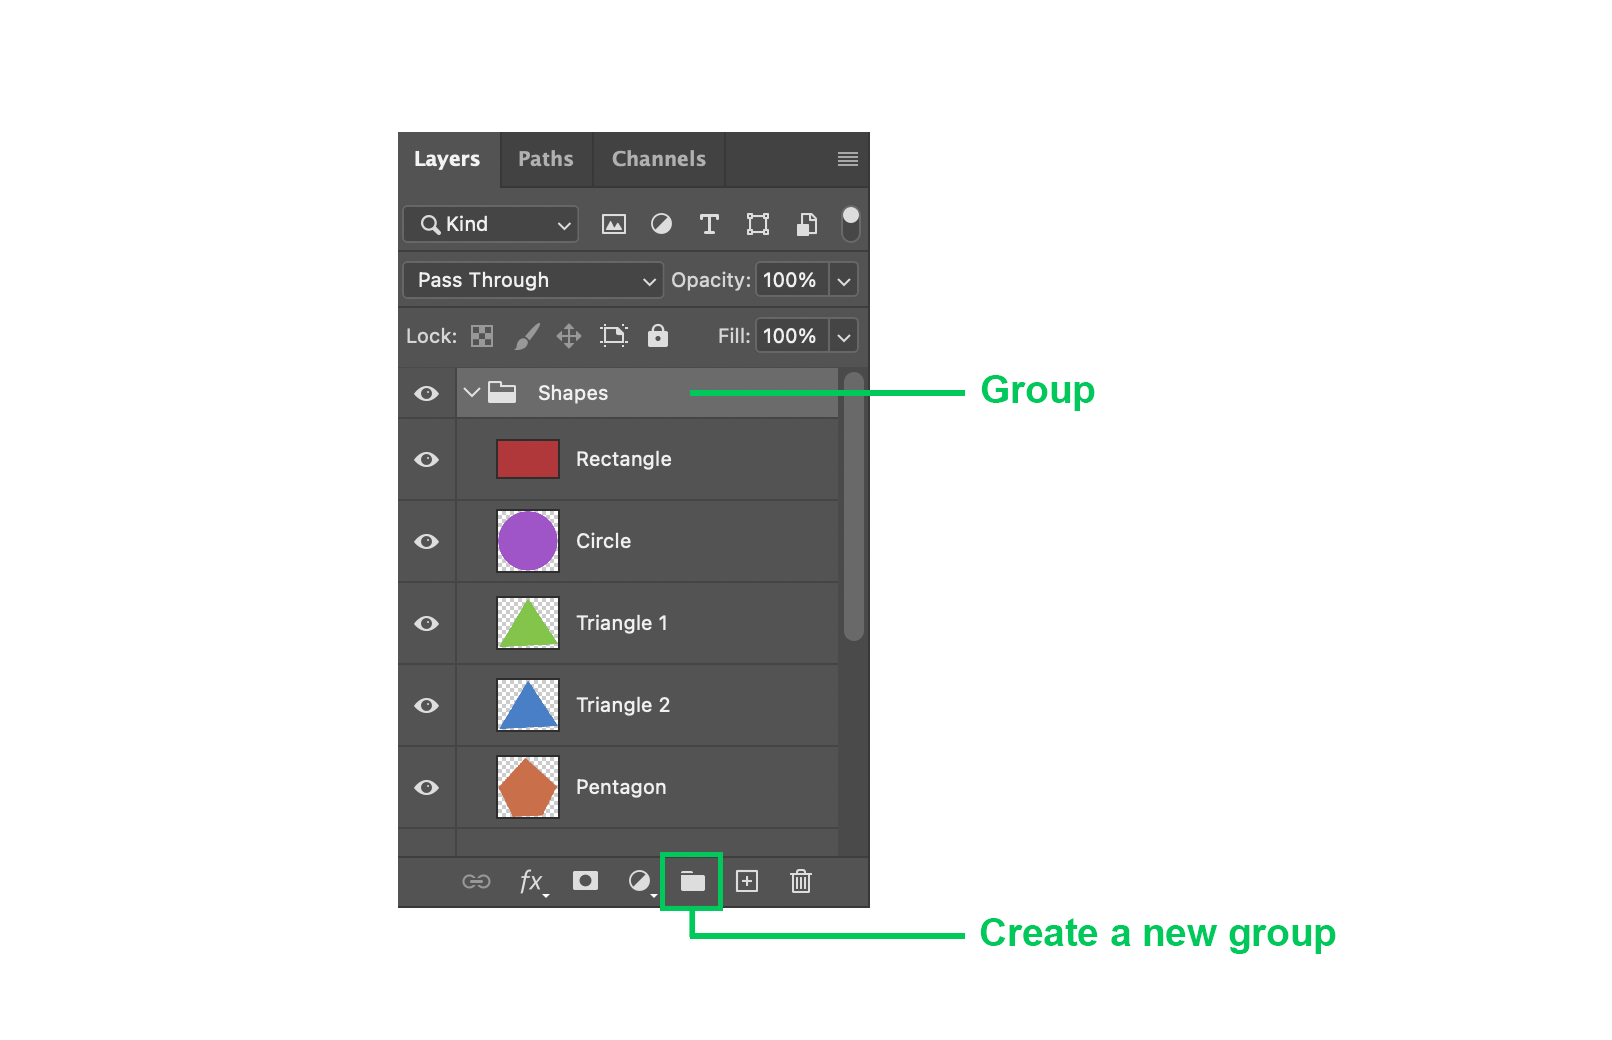Lock artboard nesting icon
The width and height of the screenshot is (1612, 1040).
[x=614, y=336]
